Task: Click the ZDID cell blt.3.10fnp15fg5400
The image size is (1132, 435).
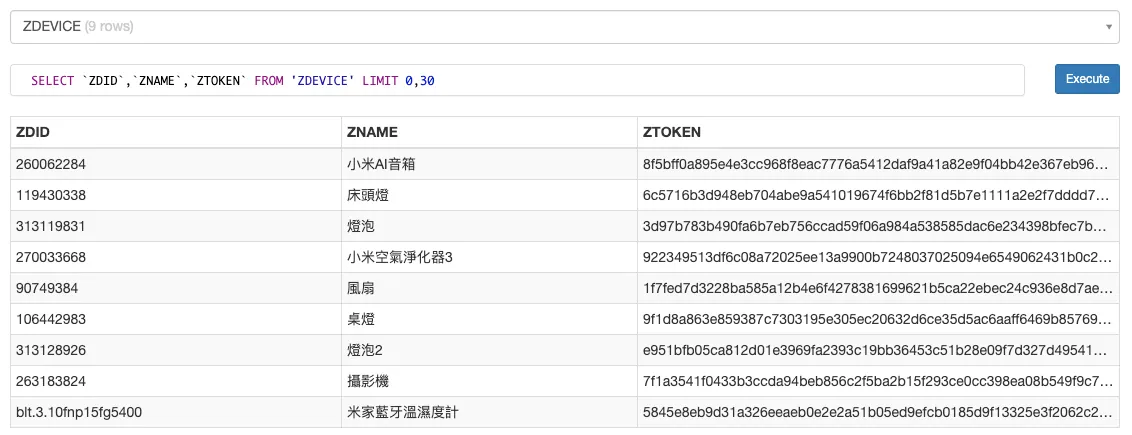Action: 78,412
